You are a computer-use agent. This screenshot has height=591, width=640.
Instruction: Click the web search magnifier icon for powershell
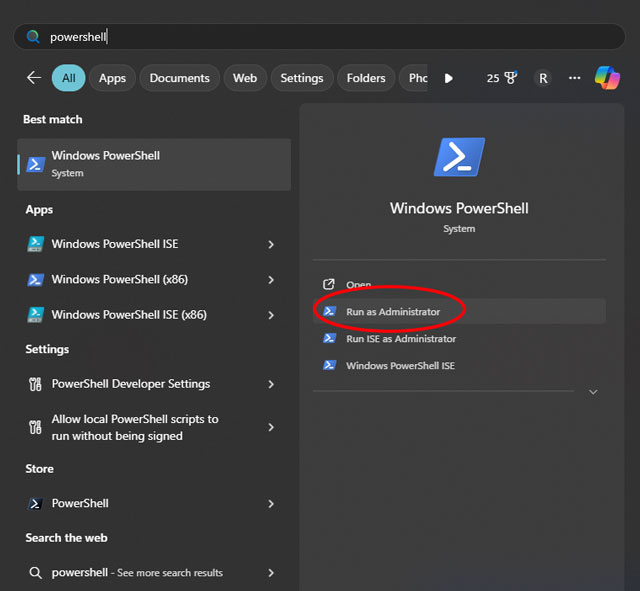(x=36, y=573)
